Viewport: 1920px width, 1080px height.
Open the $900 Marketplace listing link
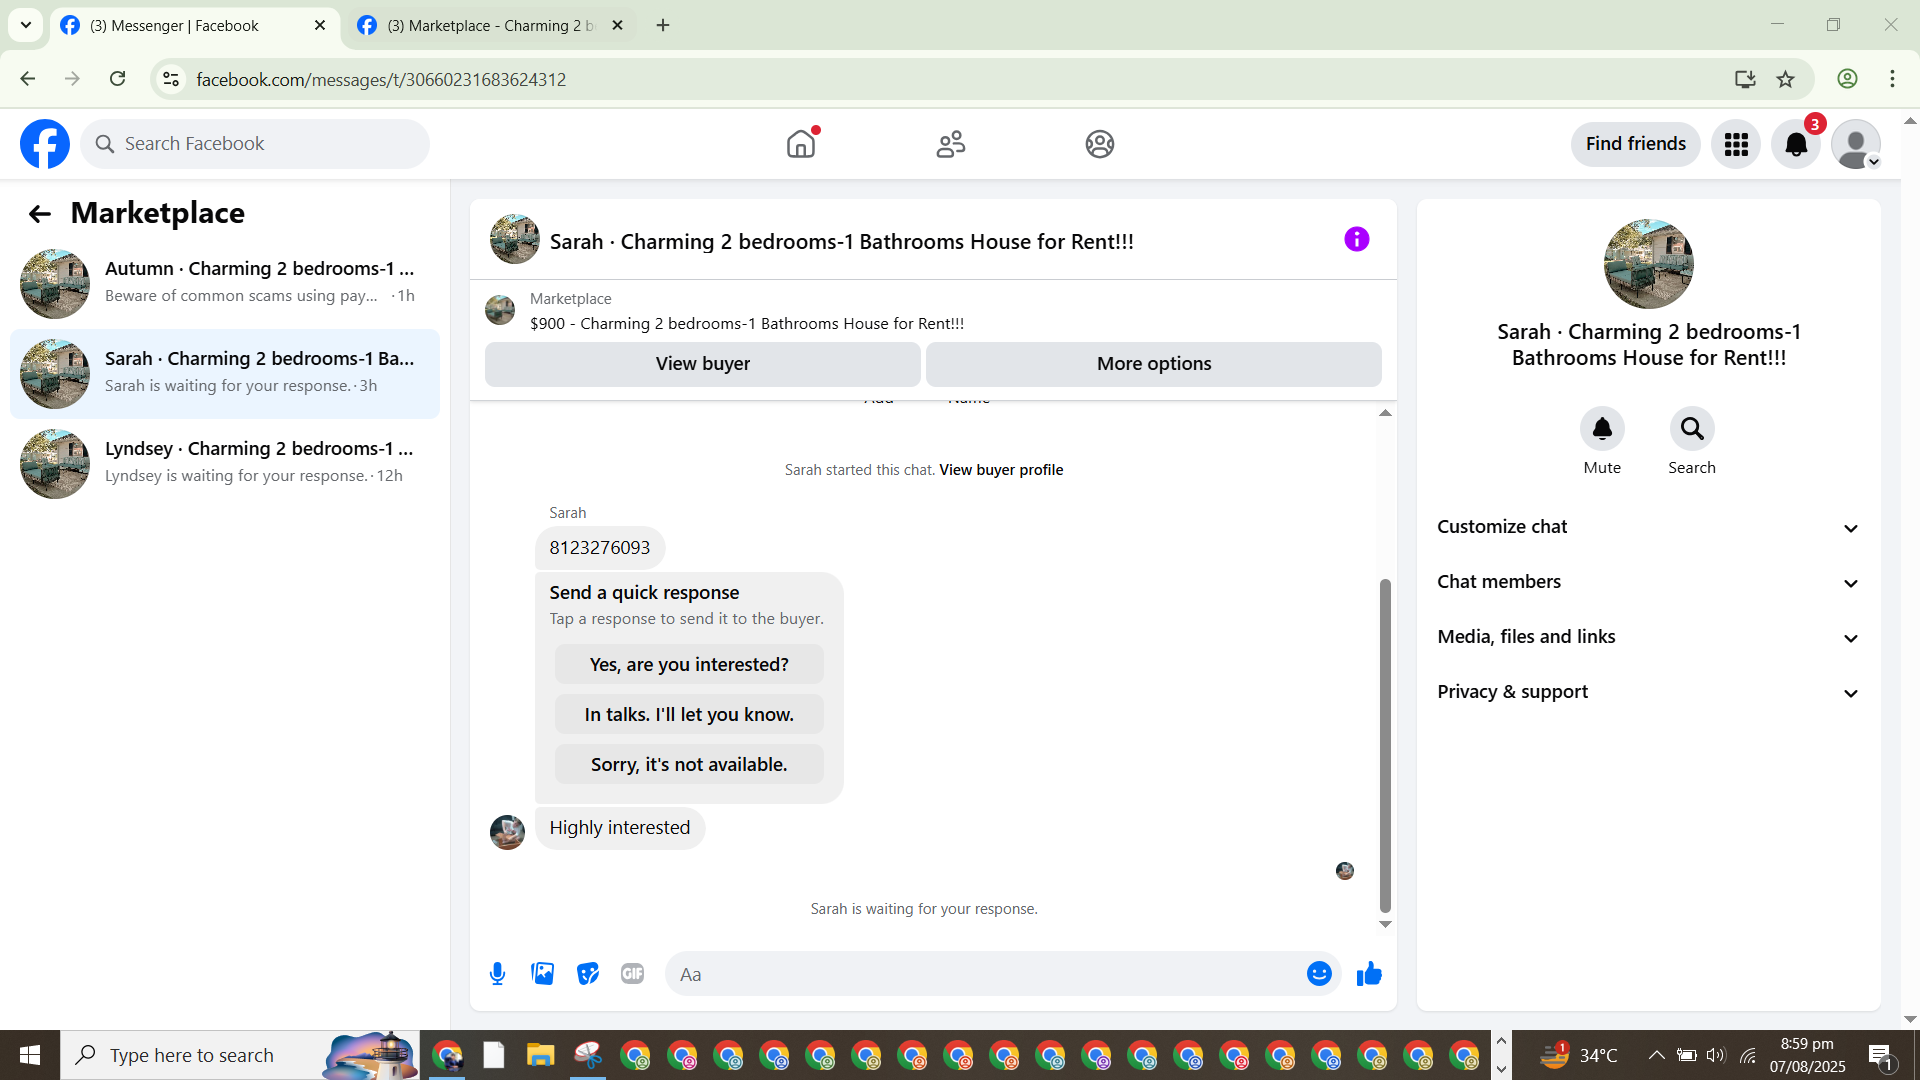(747, 324)
